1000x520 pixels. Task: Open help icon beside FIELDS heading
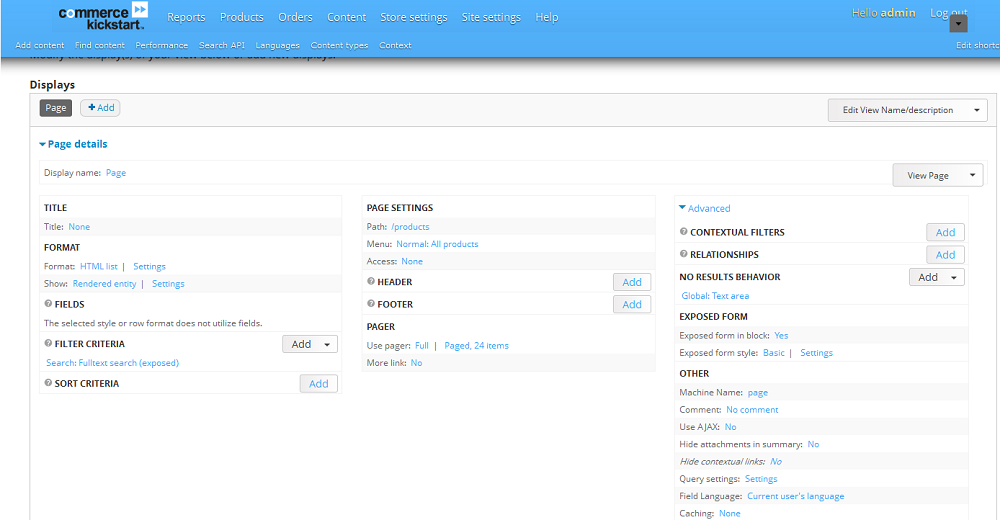(48, 304)
